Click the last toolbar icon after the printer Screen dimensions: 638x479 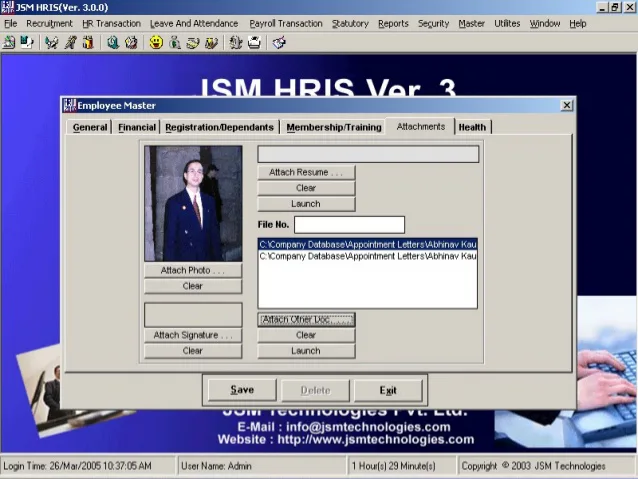[x=279, y=42]
